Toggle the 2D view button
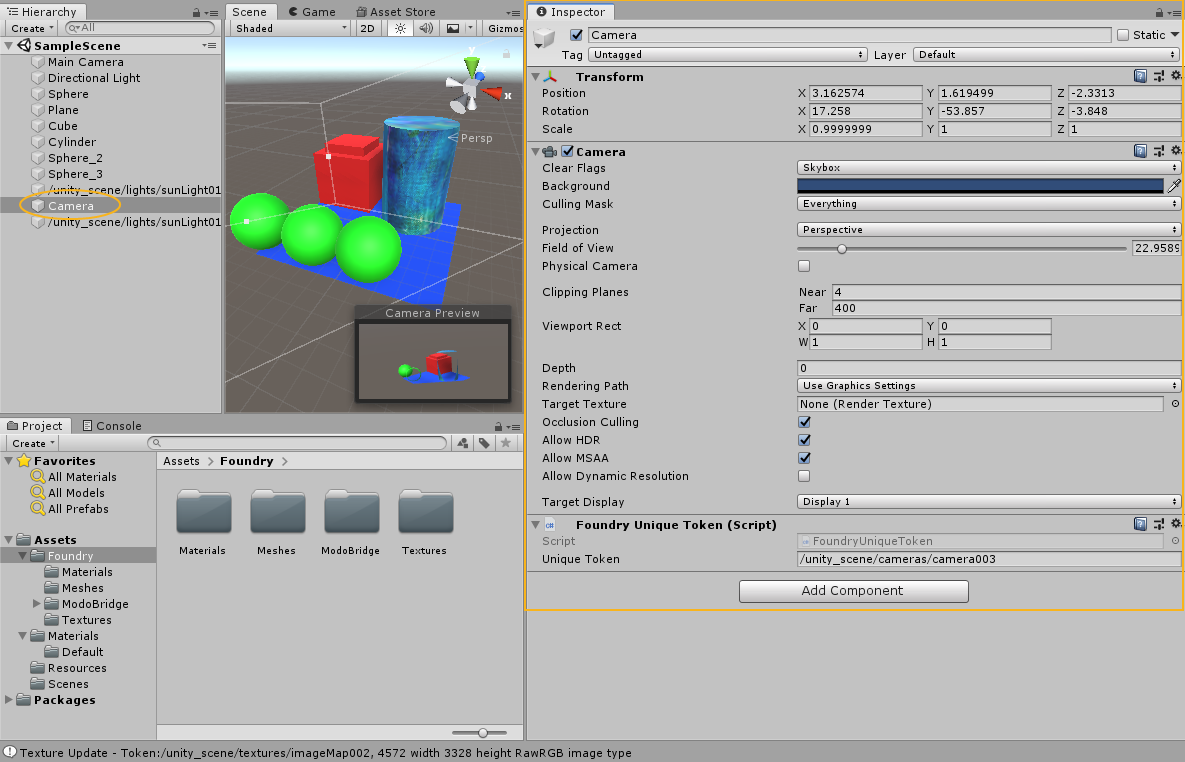Image resolution: width=1185 pixels, height=762 pixels. point(367,29)
